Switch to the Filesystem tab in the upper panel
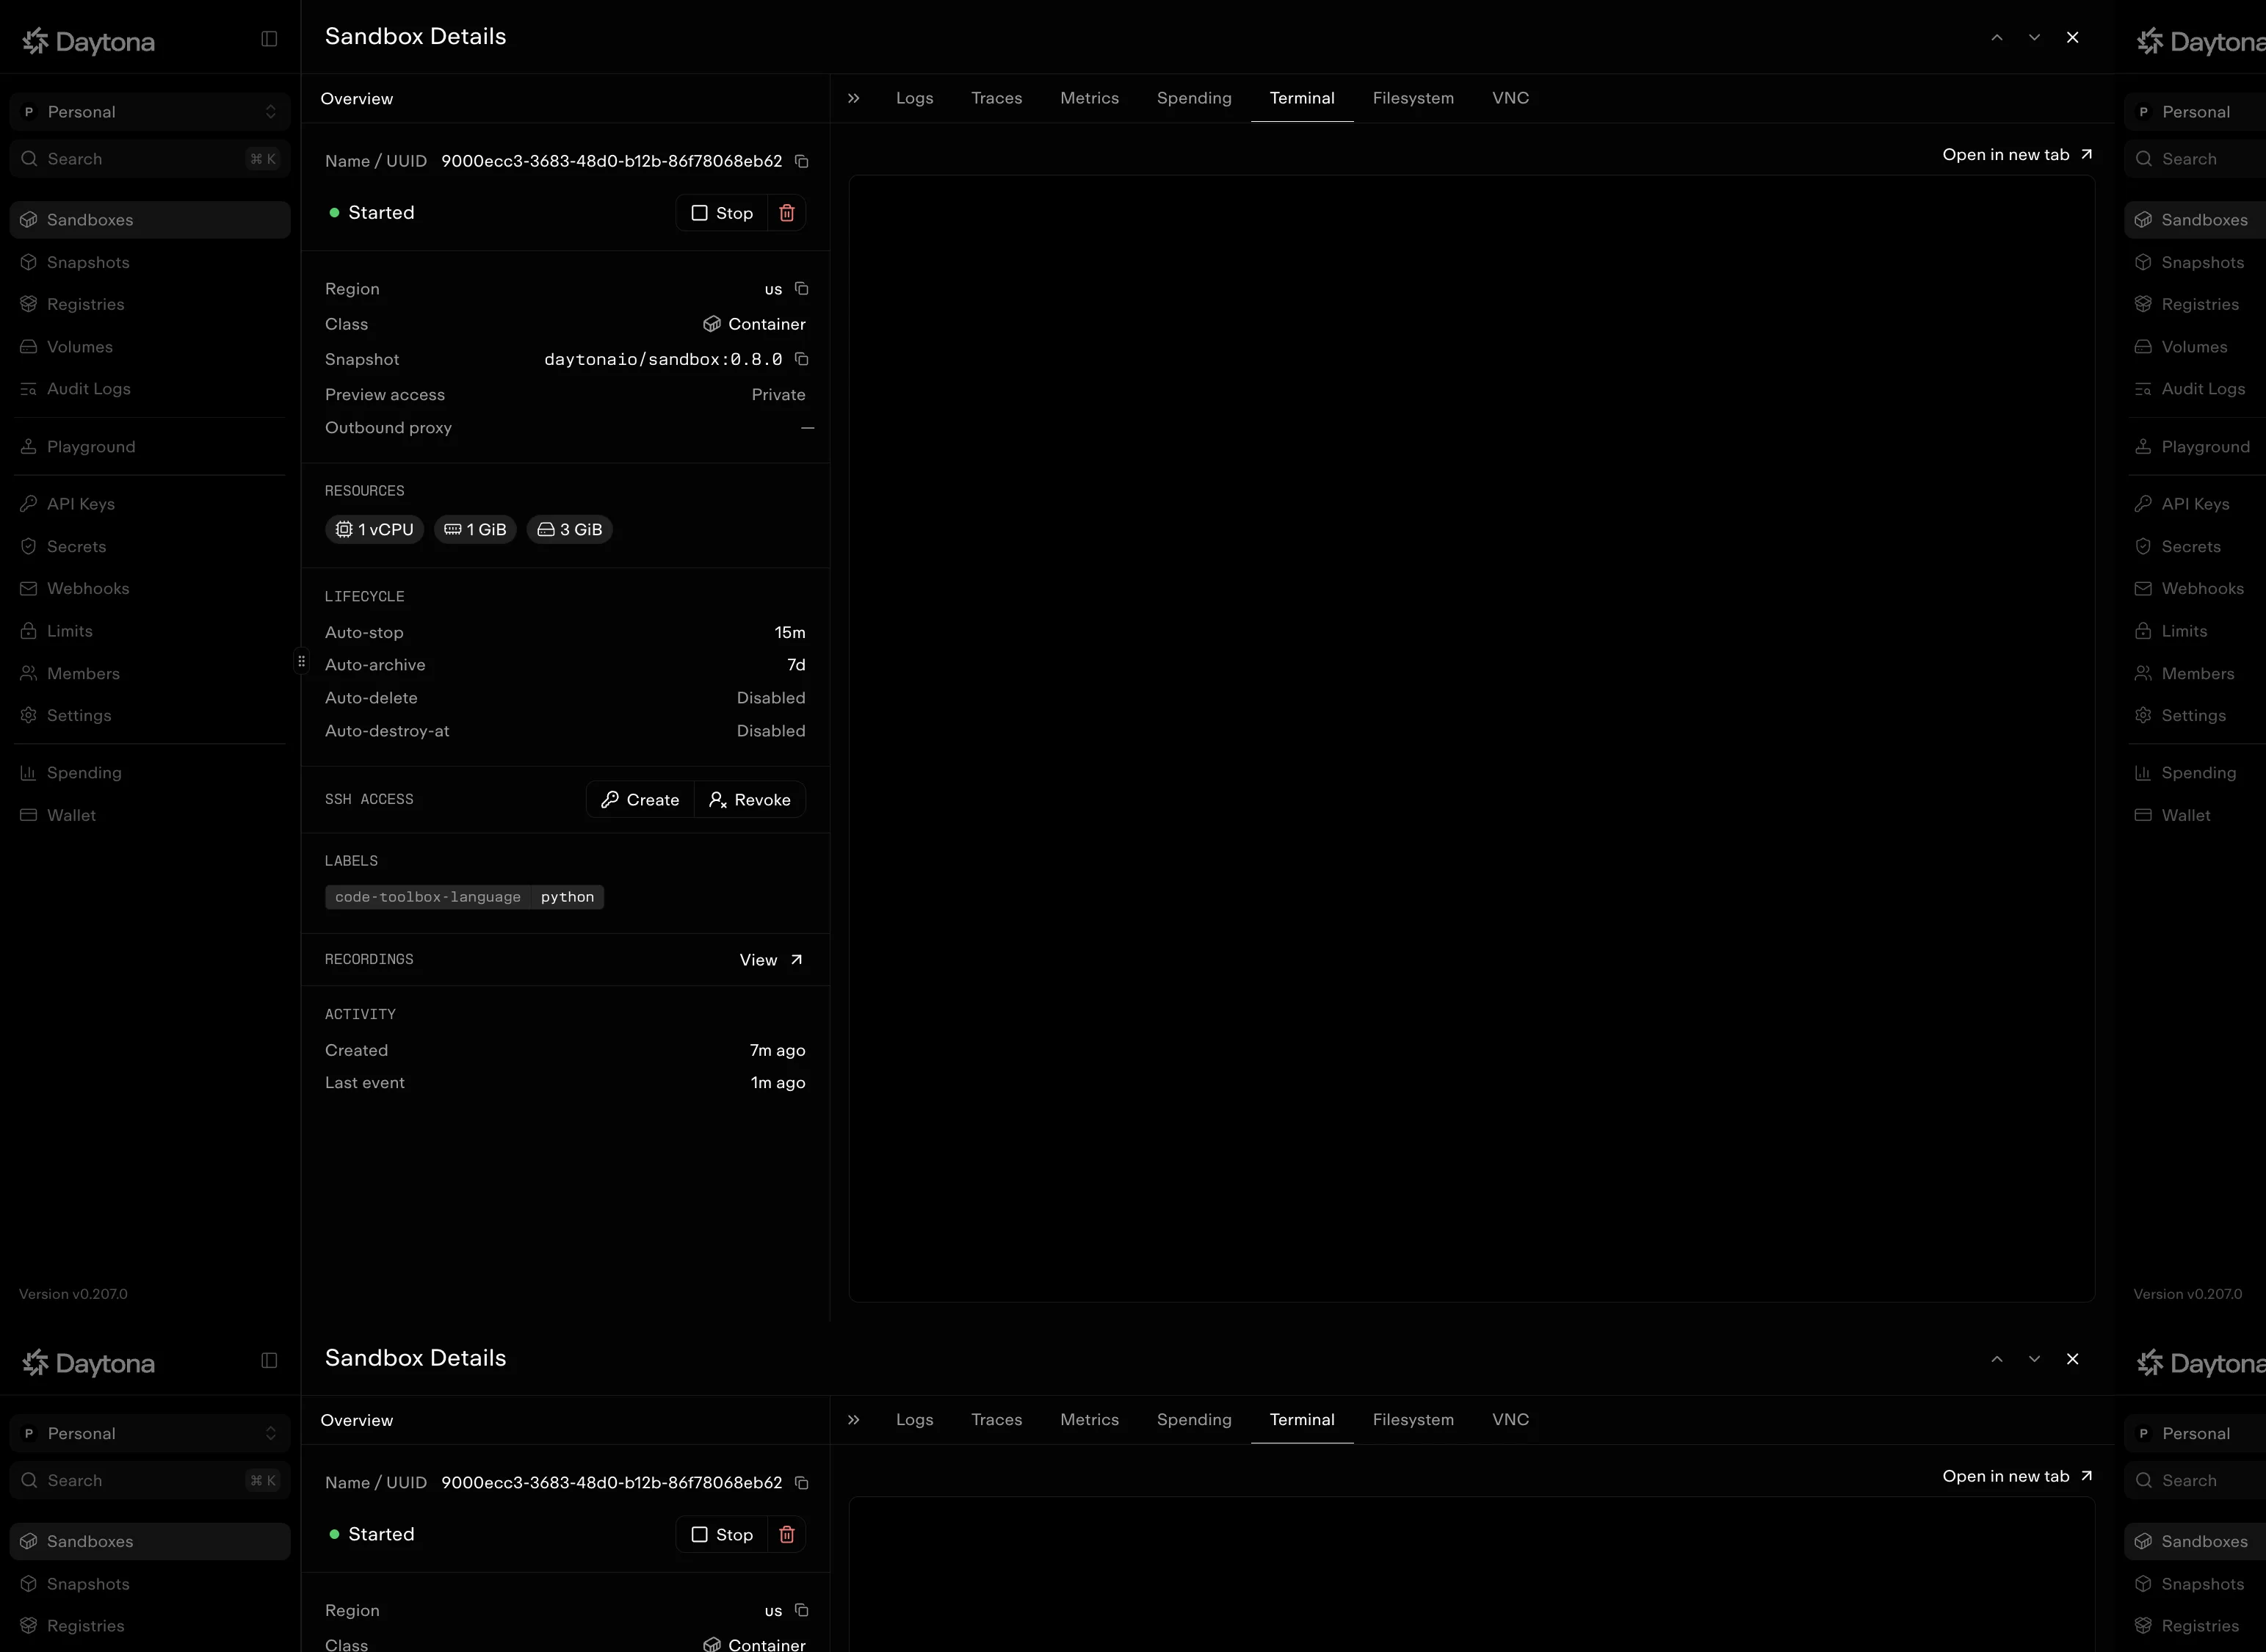 coord(1413,98)
